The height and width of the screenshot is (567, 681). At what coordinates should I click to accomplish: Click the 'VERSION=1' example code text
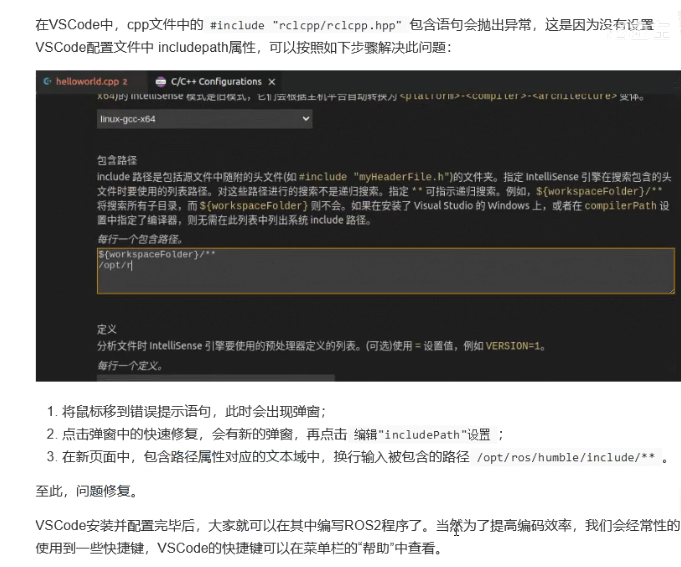point(513,346)
